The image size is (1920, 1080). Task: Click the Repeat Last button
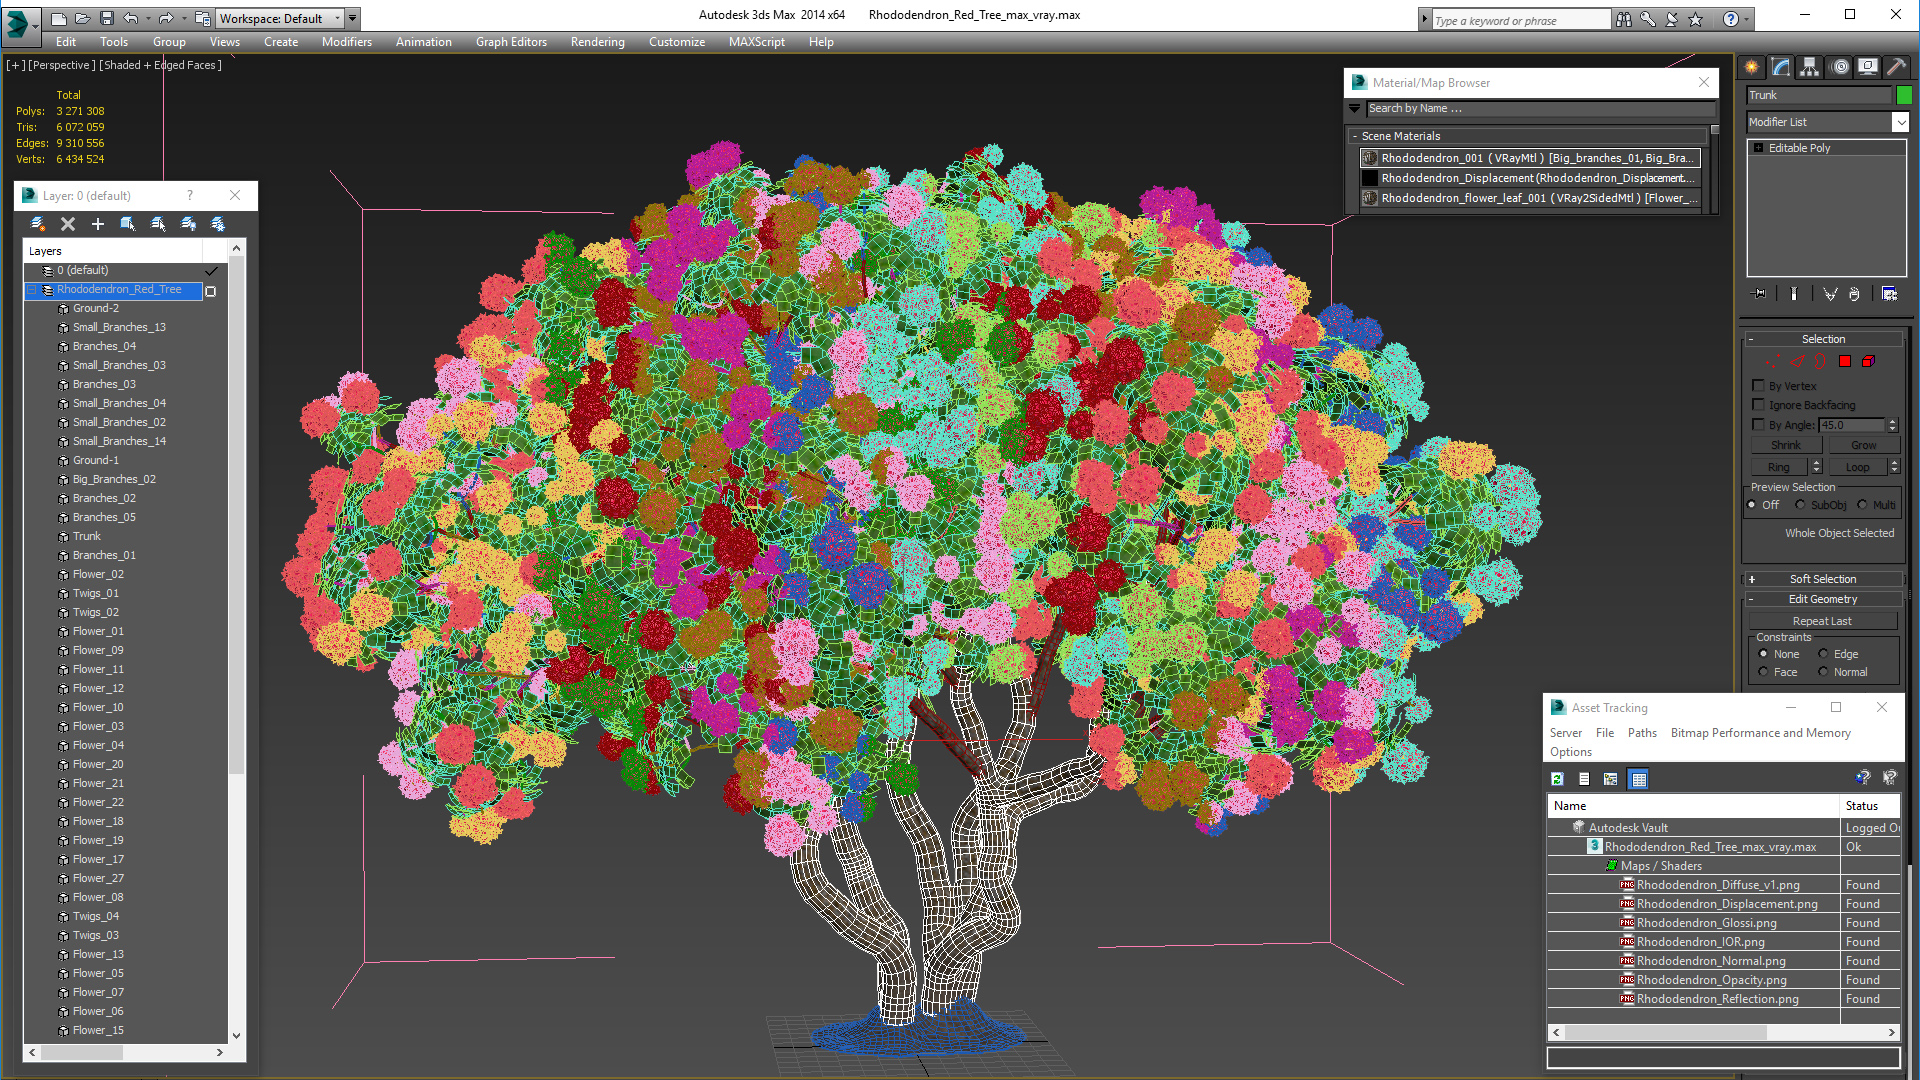point(1821,621)
